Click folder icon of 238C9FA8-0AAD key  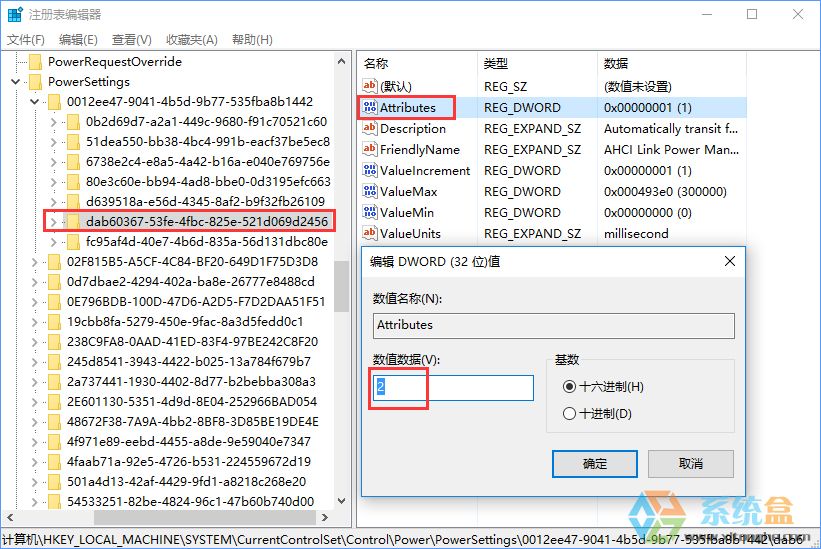54,342
